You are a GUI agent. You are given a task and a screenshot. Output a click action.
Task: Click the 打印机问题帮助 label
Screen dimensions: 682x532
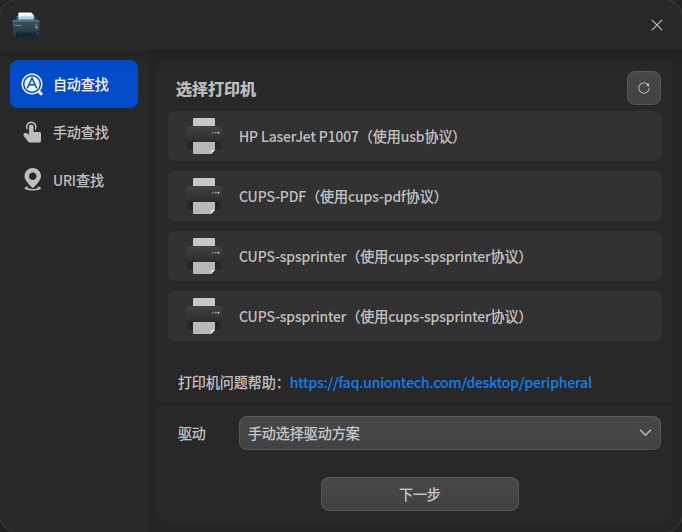[230, 383]
